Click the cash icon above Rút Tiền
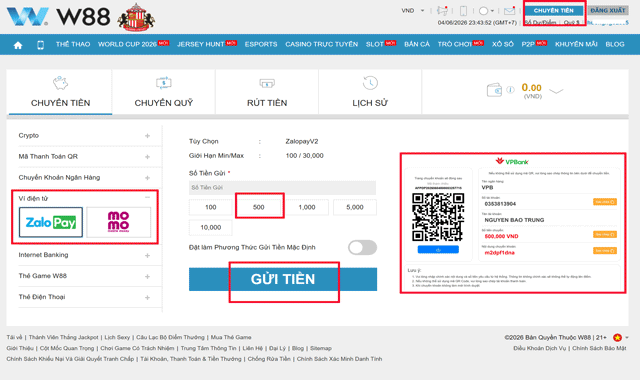 pyautogui.click(x=267, y=83)
